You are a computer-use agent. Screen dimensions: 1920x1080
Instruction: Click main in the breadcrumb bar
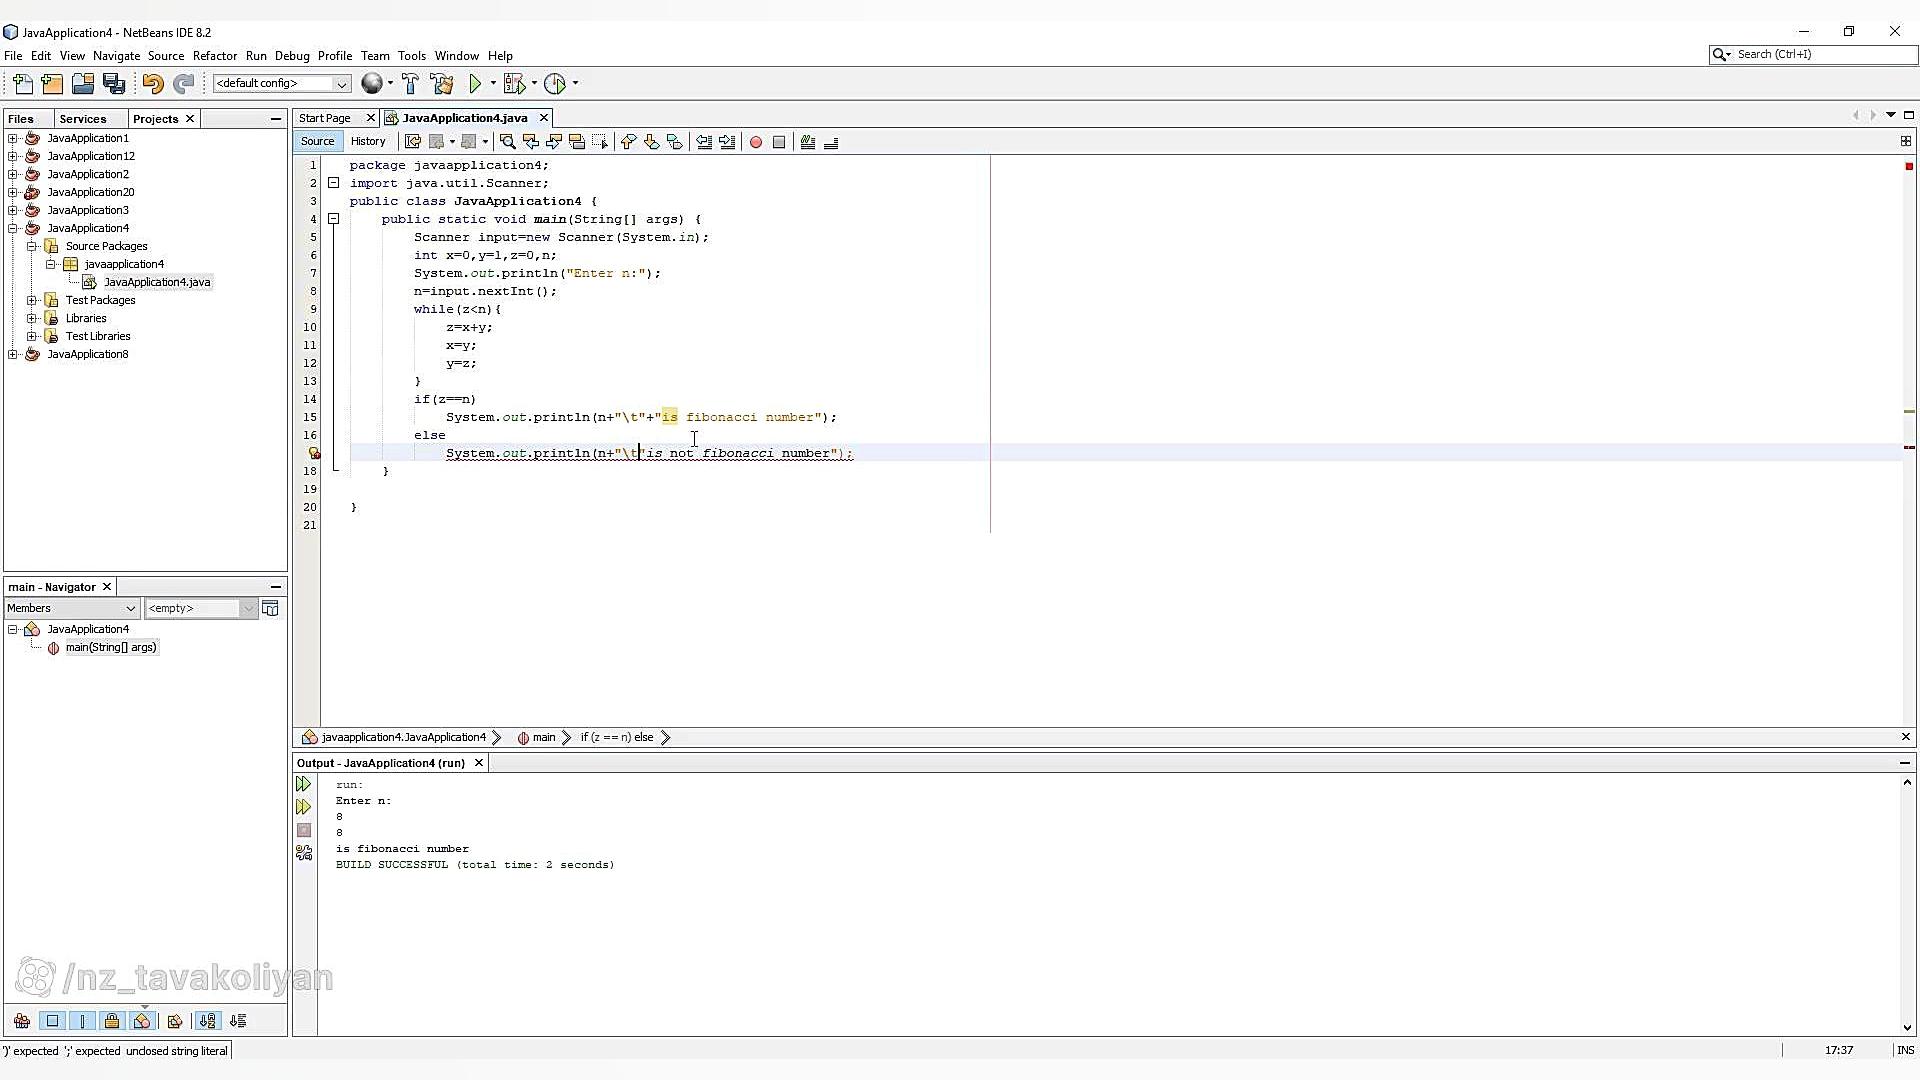[x=544, y=738]
